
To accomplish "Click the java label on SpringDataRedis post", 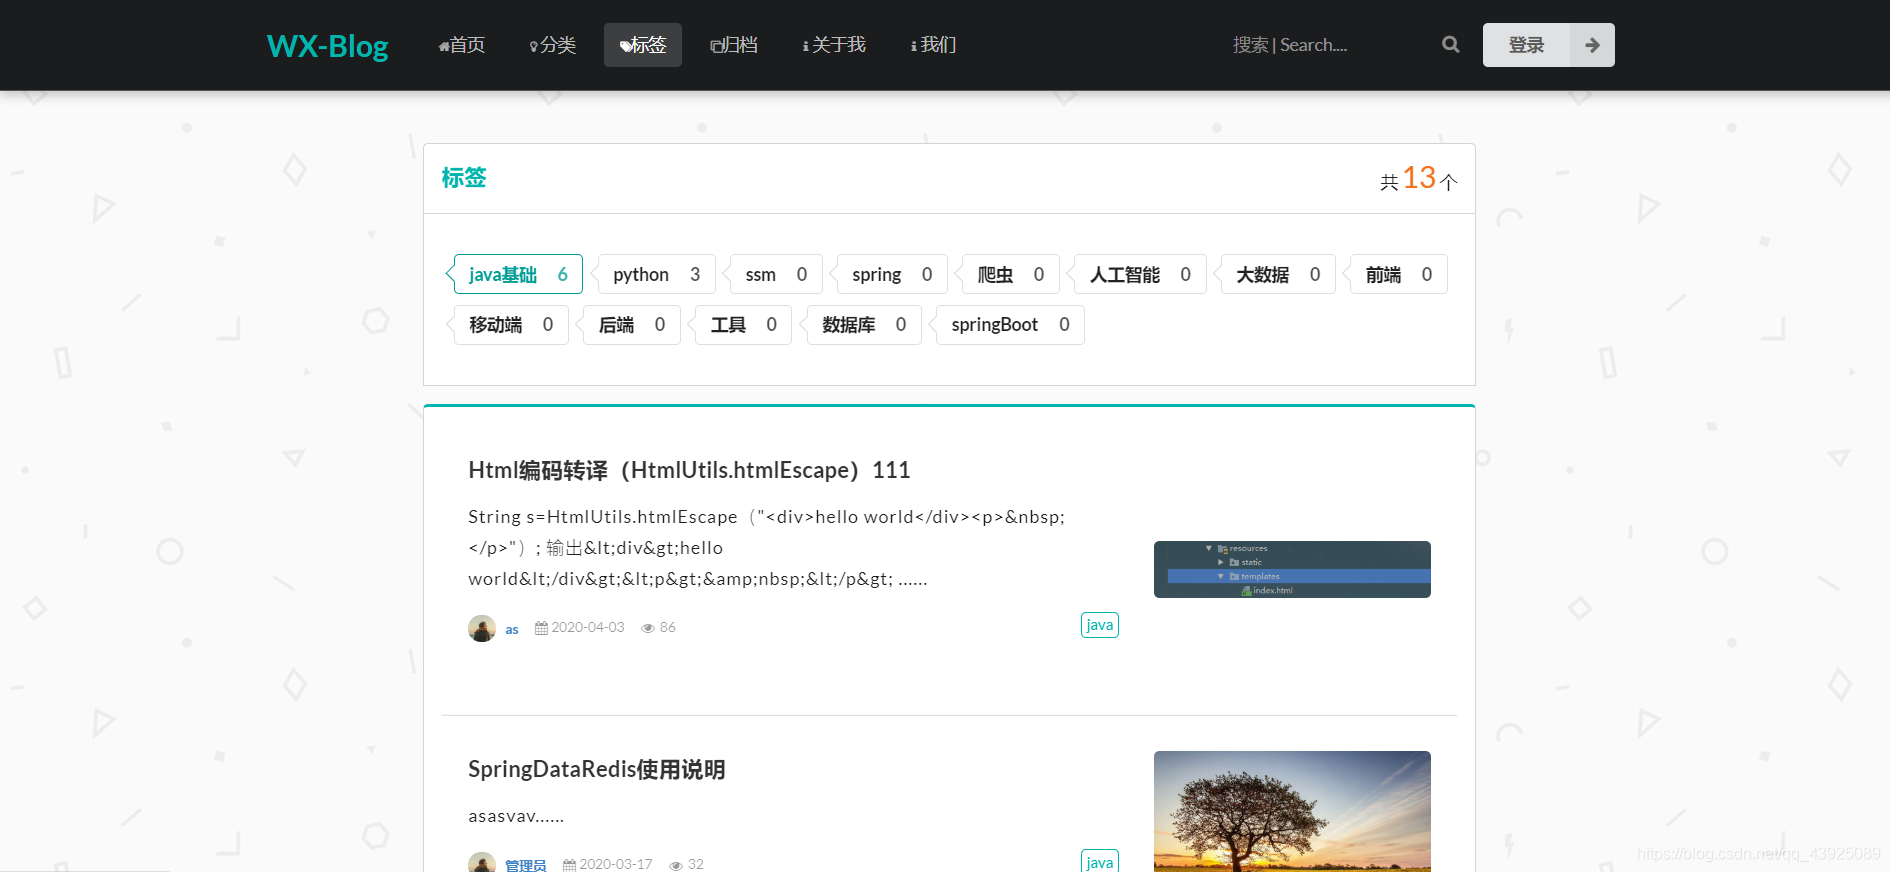I will point(1100,861).
